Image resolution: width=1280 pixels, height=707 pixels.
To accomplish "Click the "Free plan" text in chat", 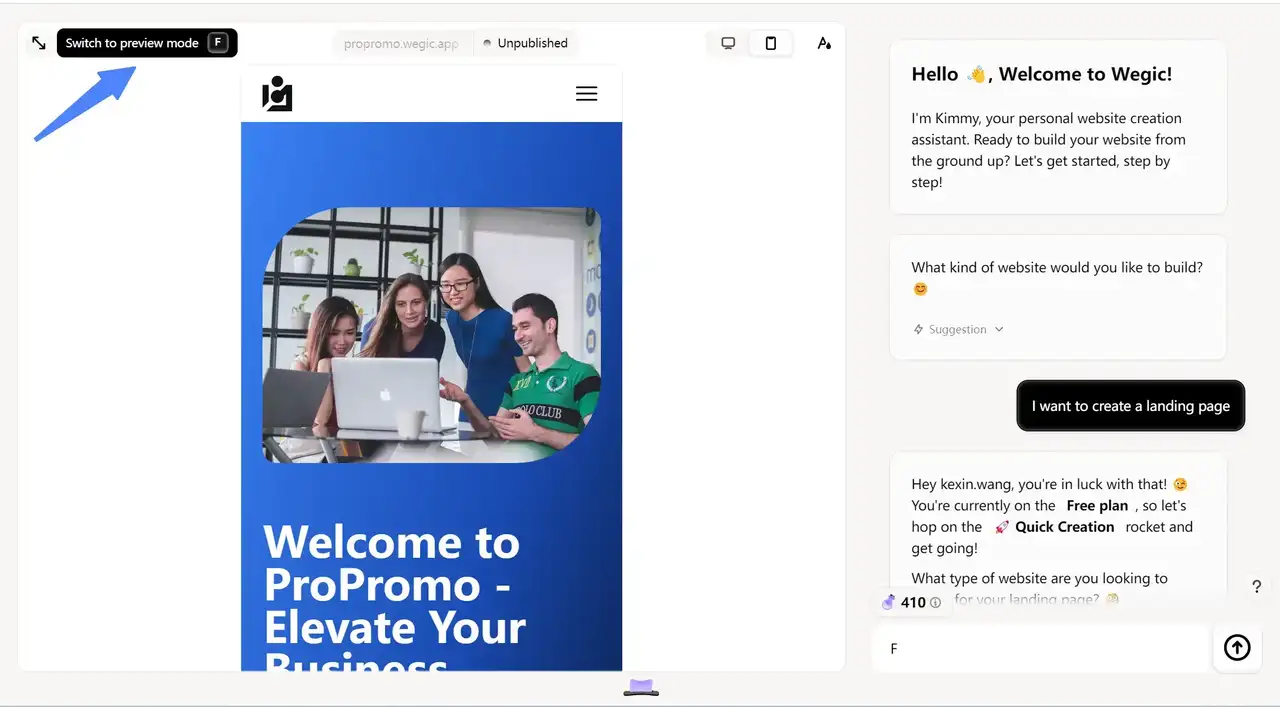I will [x=1097, y=506].
